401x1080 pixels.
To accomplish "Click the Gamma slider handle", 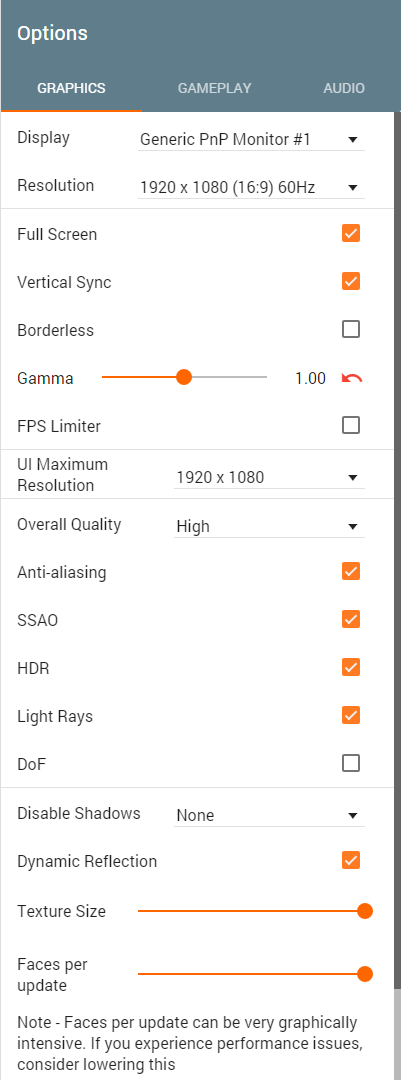I will (183, 377).
